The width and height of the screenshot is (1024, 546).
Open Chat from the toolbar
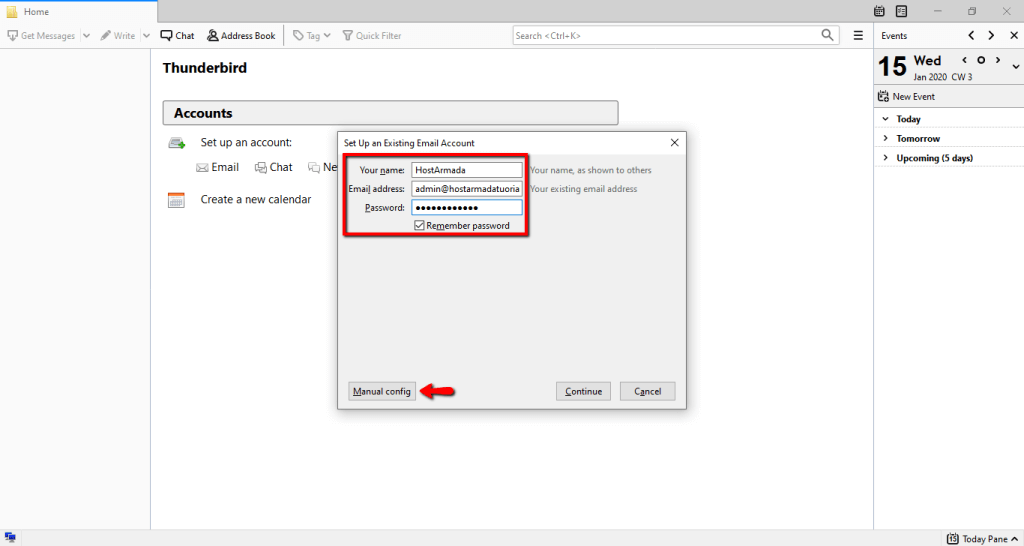coord(178,36)
